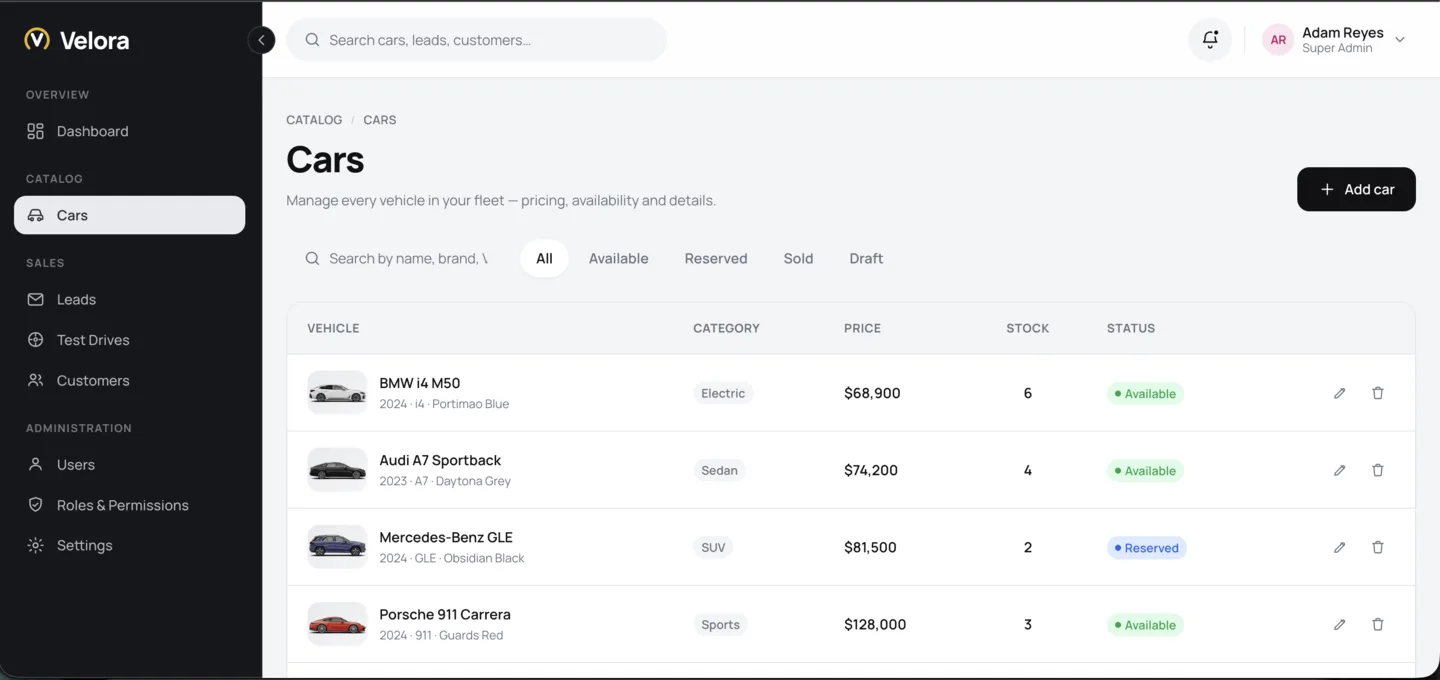
Task: Click the CATALOG breadcrumb link
Action: click(x=314, y=120)
